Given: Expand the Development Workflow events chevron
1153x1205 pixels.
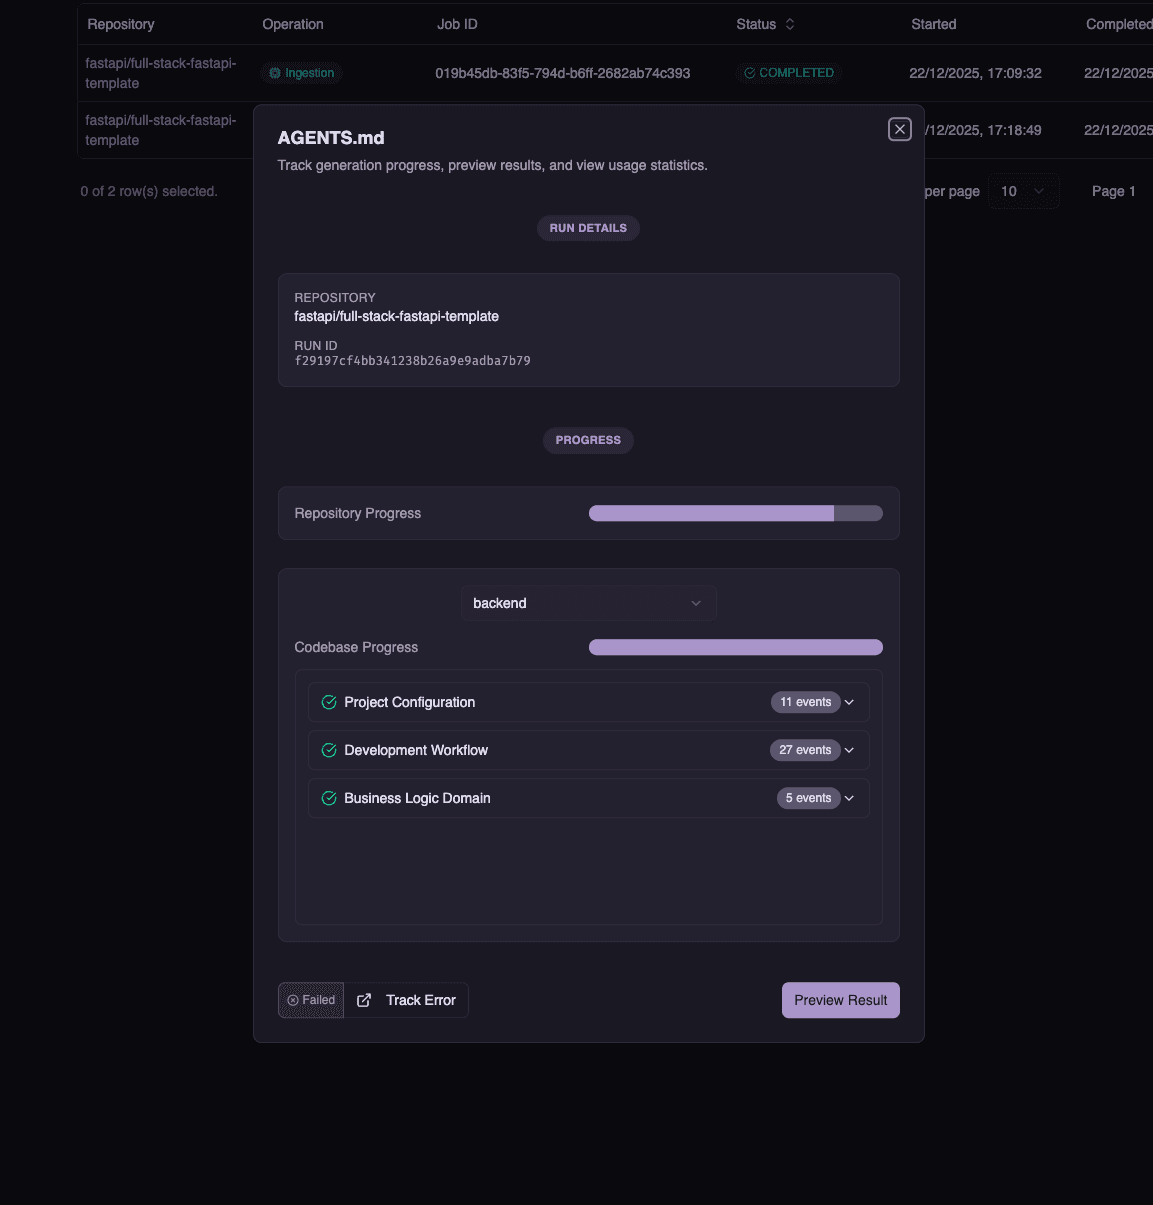Looking at the screenshot, I should pyautogui.click(x=849, y=750).
